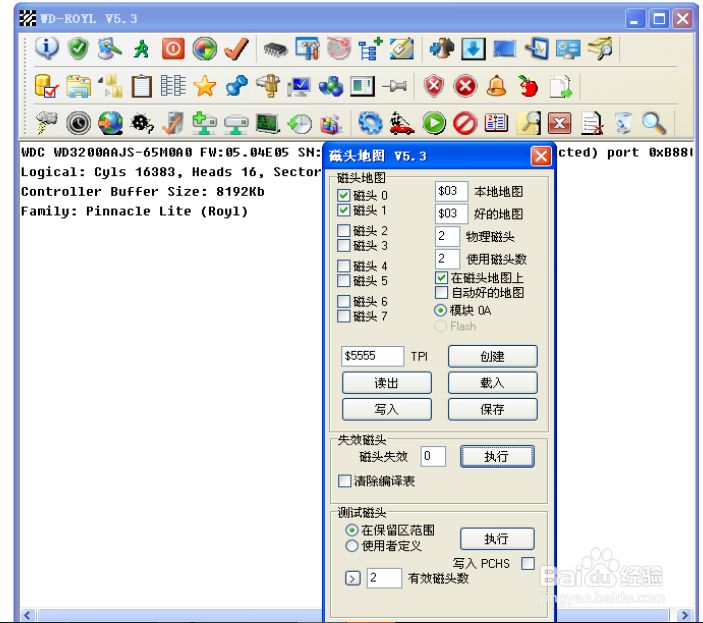703x623 pixels.
Task: Maximize the WD-ROYL V5.3 window
Action: point(659,19)
